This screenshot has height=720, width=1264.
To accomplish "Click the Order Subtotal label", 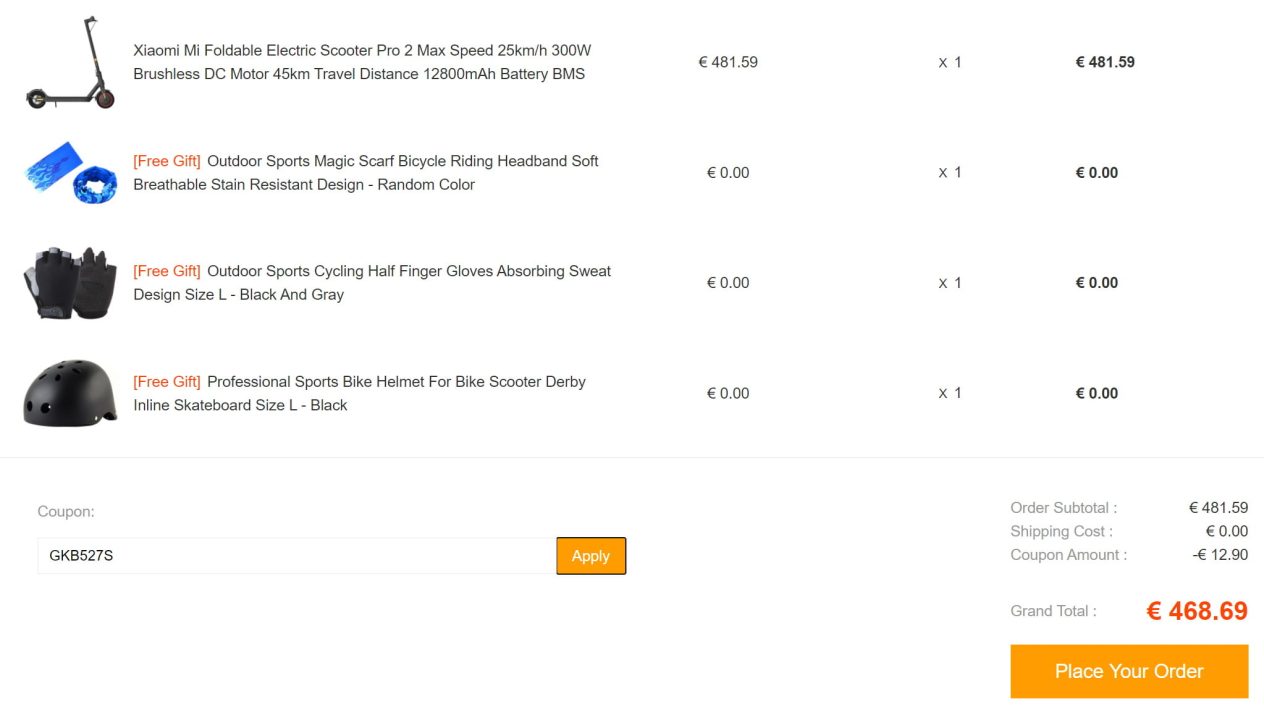I will tap(1063, 508).
